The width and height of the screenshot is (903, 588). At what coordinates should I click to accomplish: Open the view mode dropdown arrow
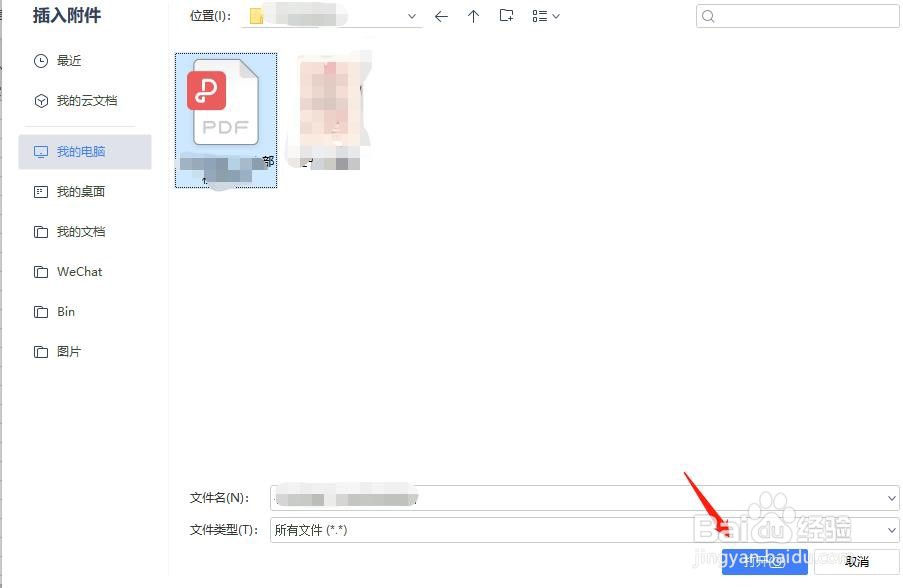point(555,15)
